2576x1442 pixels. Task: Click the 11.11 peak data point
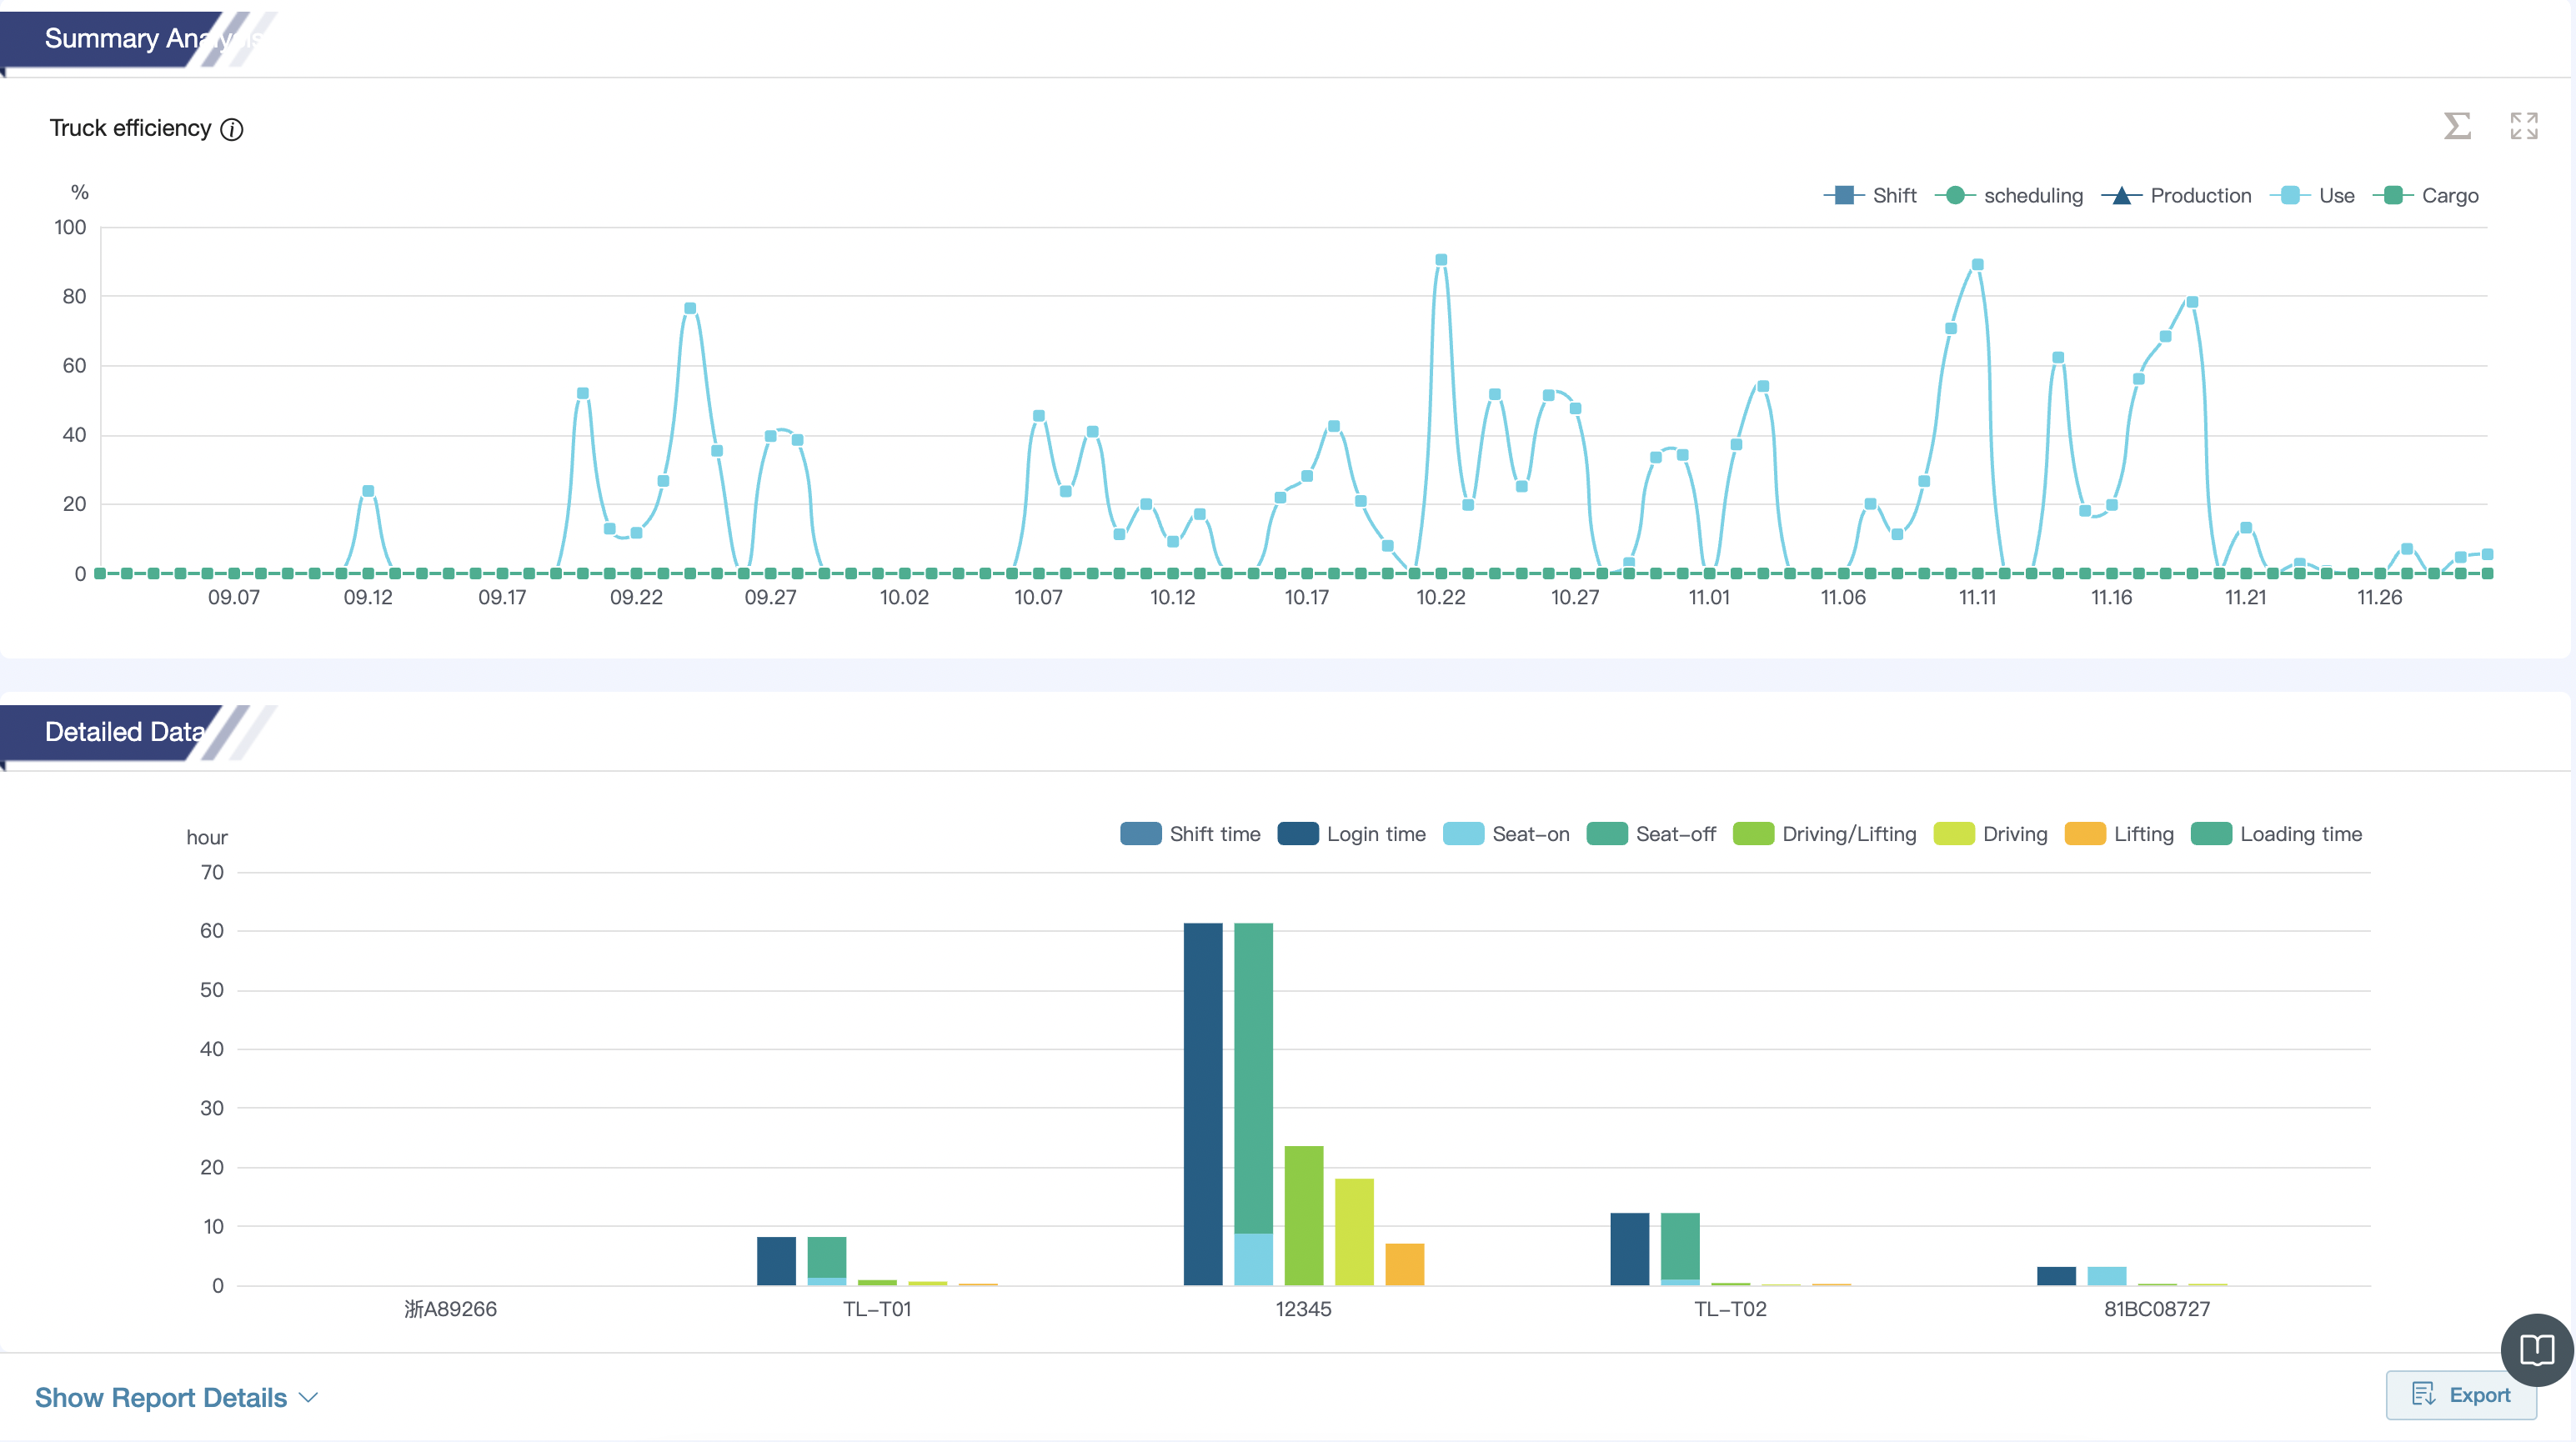tap(1978, 265)
